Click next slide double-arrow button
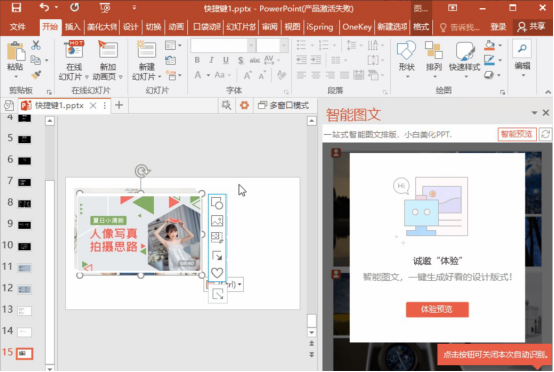 tap(312, 354)
